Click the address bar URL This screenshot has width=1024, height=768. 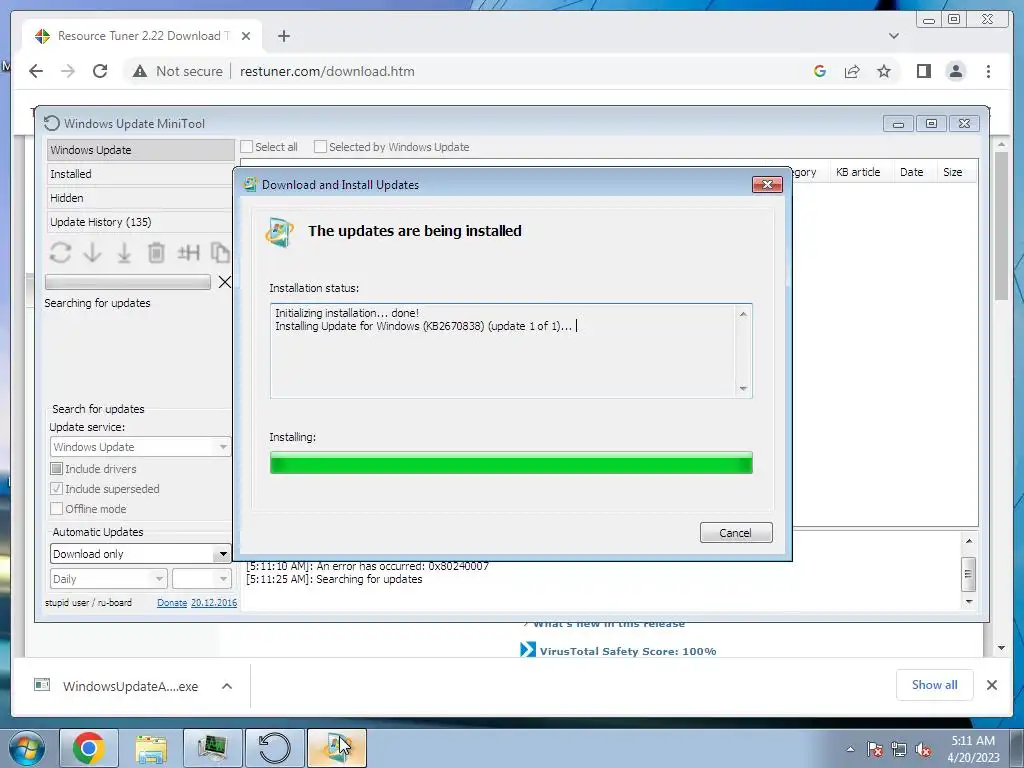[x=327, y=71]
